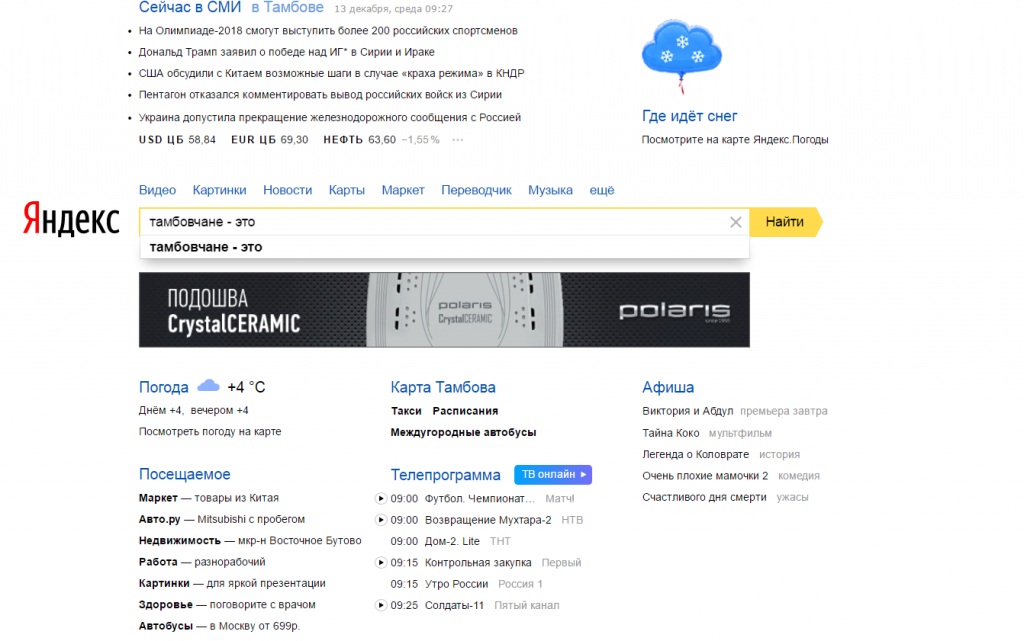The image size is (1024, 641).
Task: Open the ещё services dropdown
Action: pyautogui.click(x=601, y=190)
